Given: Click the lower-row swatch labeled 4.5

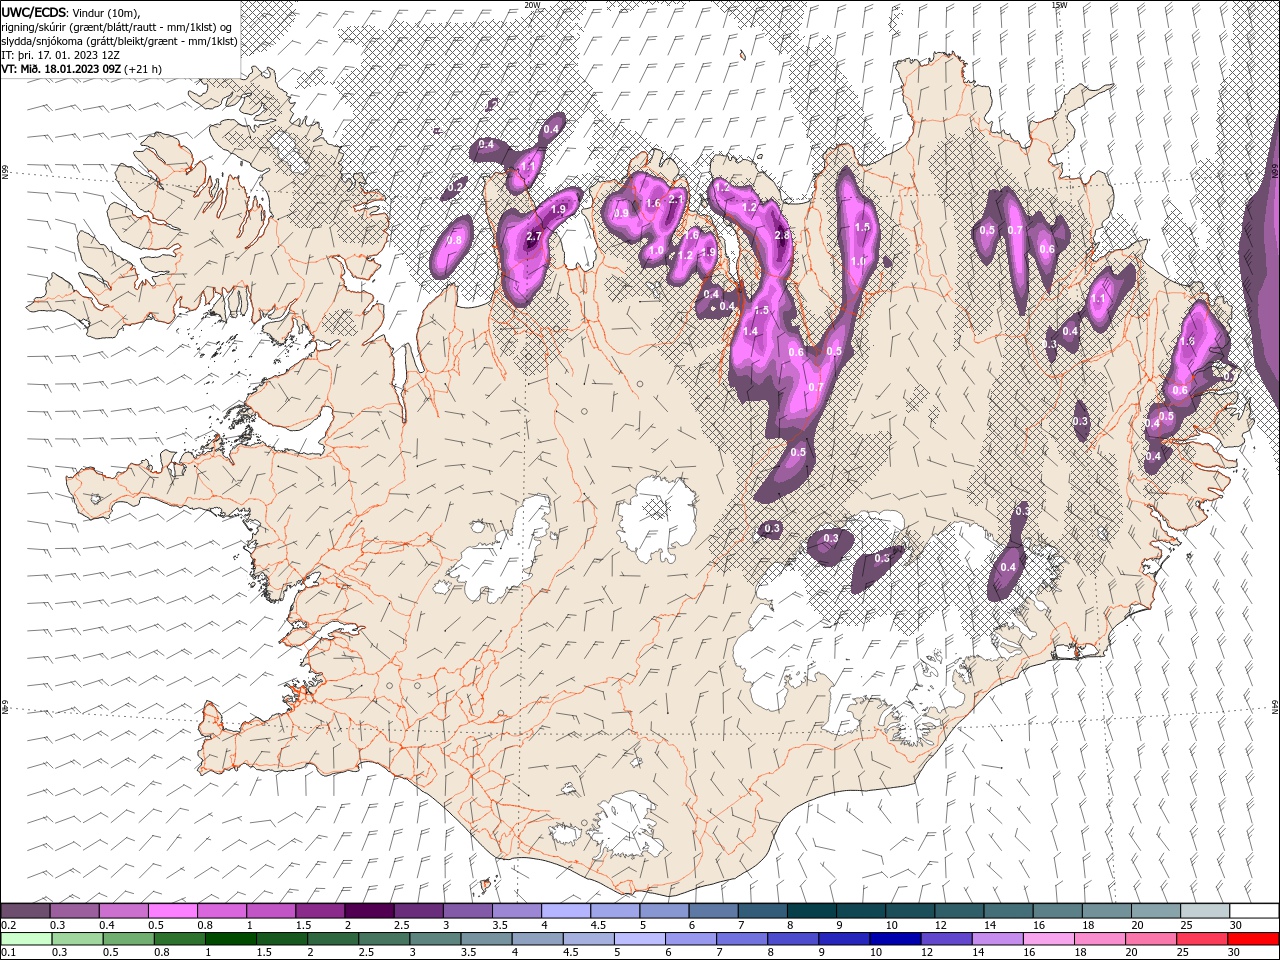Looking at the screenshot, I should (587, 939).
